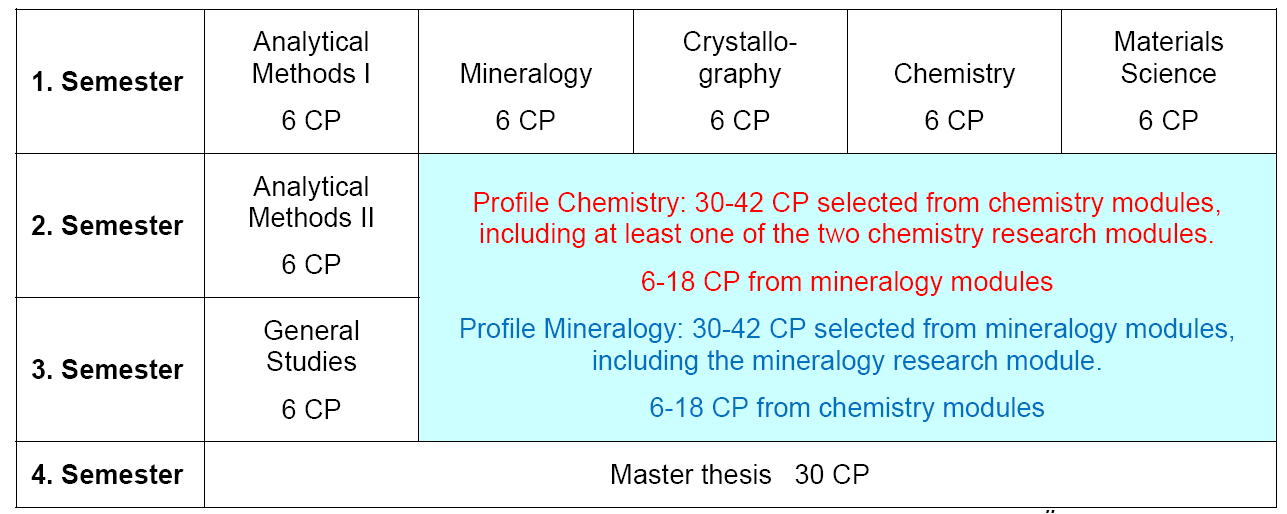Click the 2. Semester row header

coord(110,225)
